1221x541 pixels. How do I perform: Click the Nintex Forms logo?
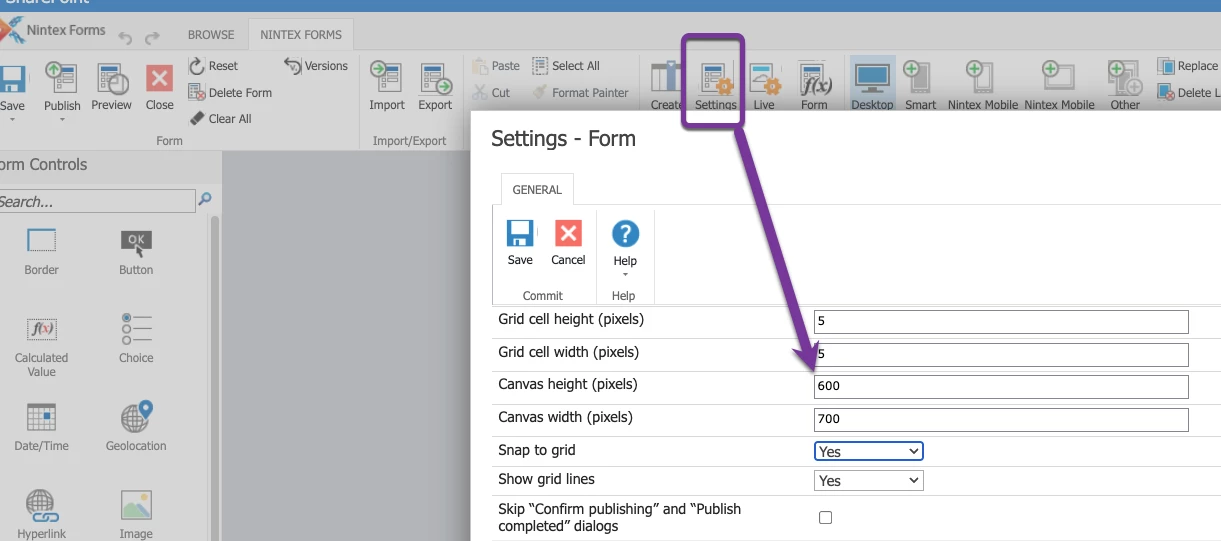pyautogui.click(x=55, y=30)
